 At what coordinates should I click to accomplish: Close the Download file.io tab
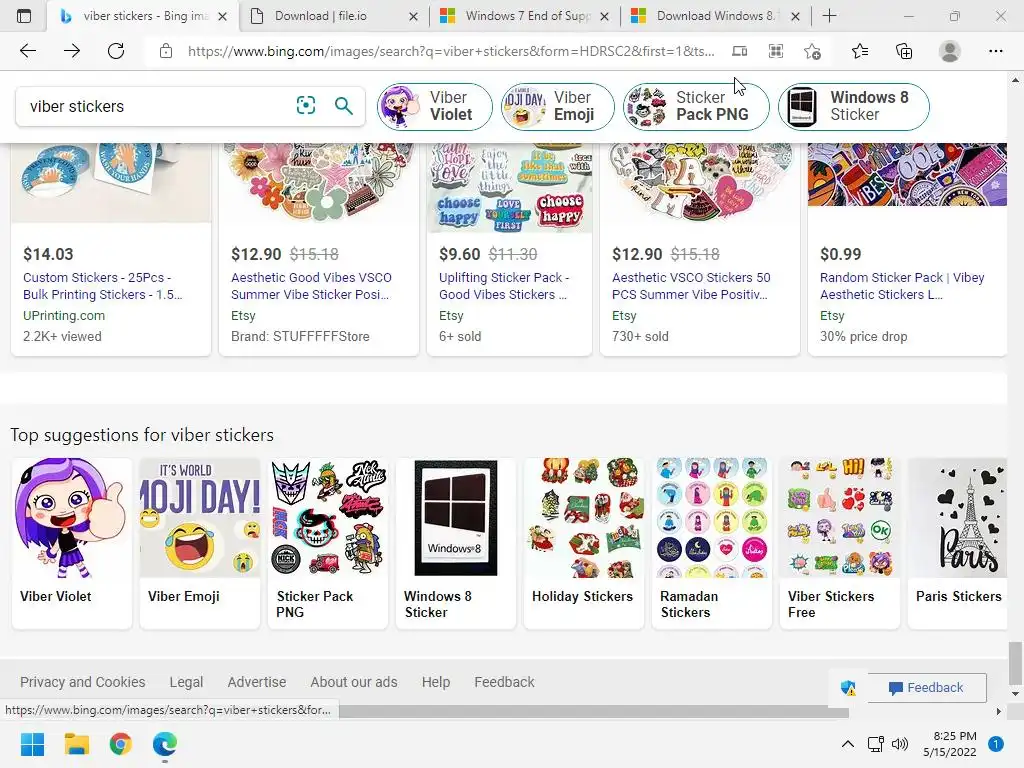(x=413, y=16)
